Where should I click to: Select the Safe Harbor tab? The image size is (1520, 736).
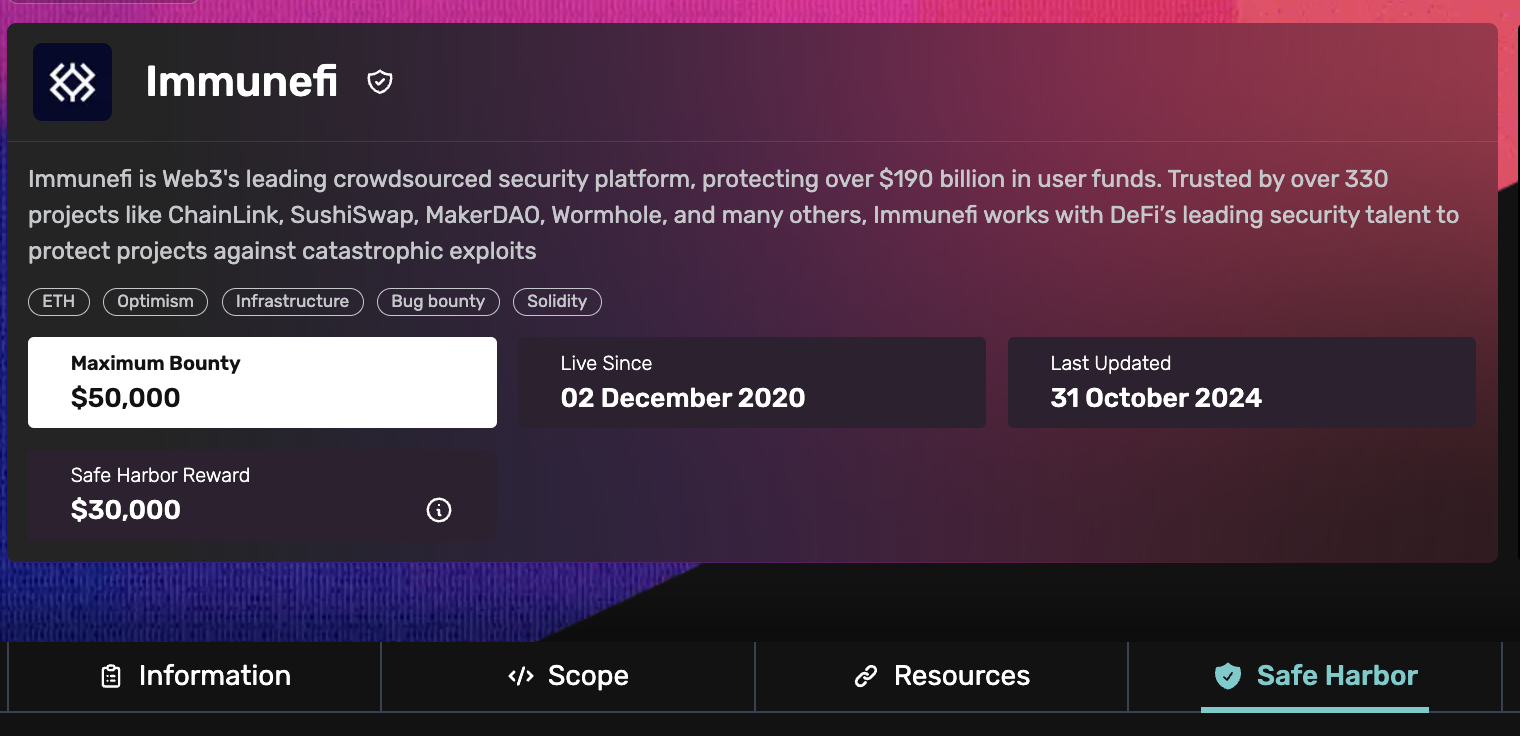click(1315, 677)
